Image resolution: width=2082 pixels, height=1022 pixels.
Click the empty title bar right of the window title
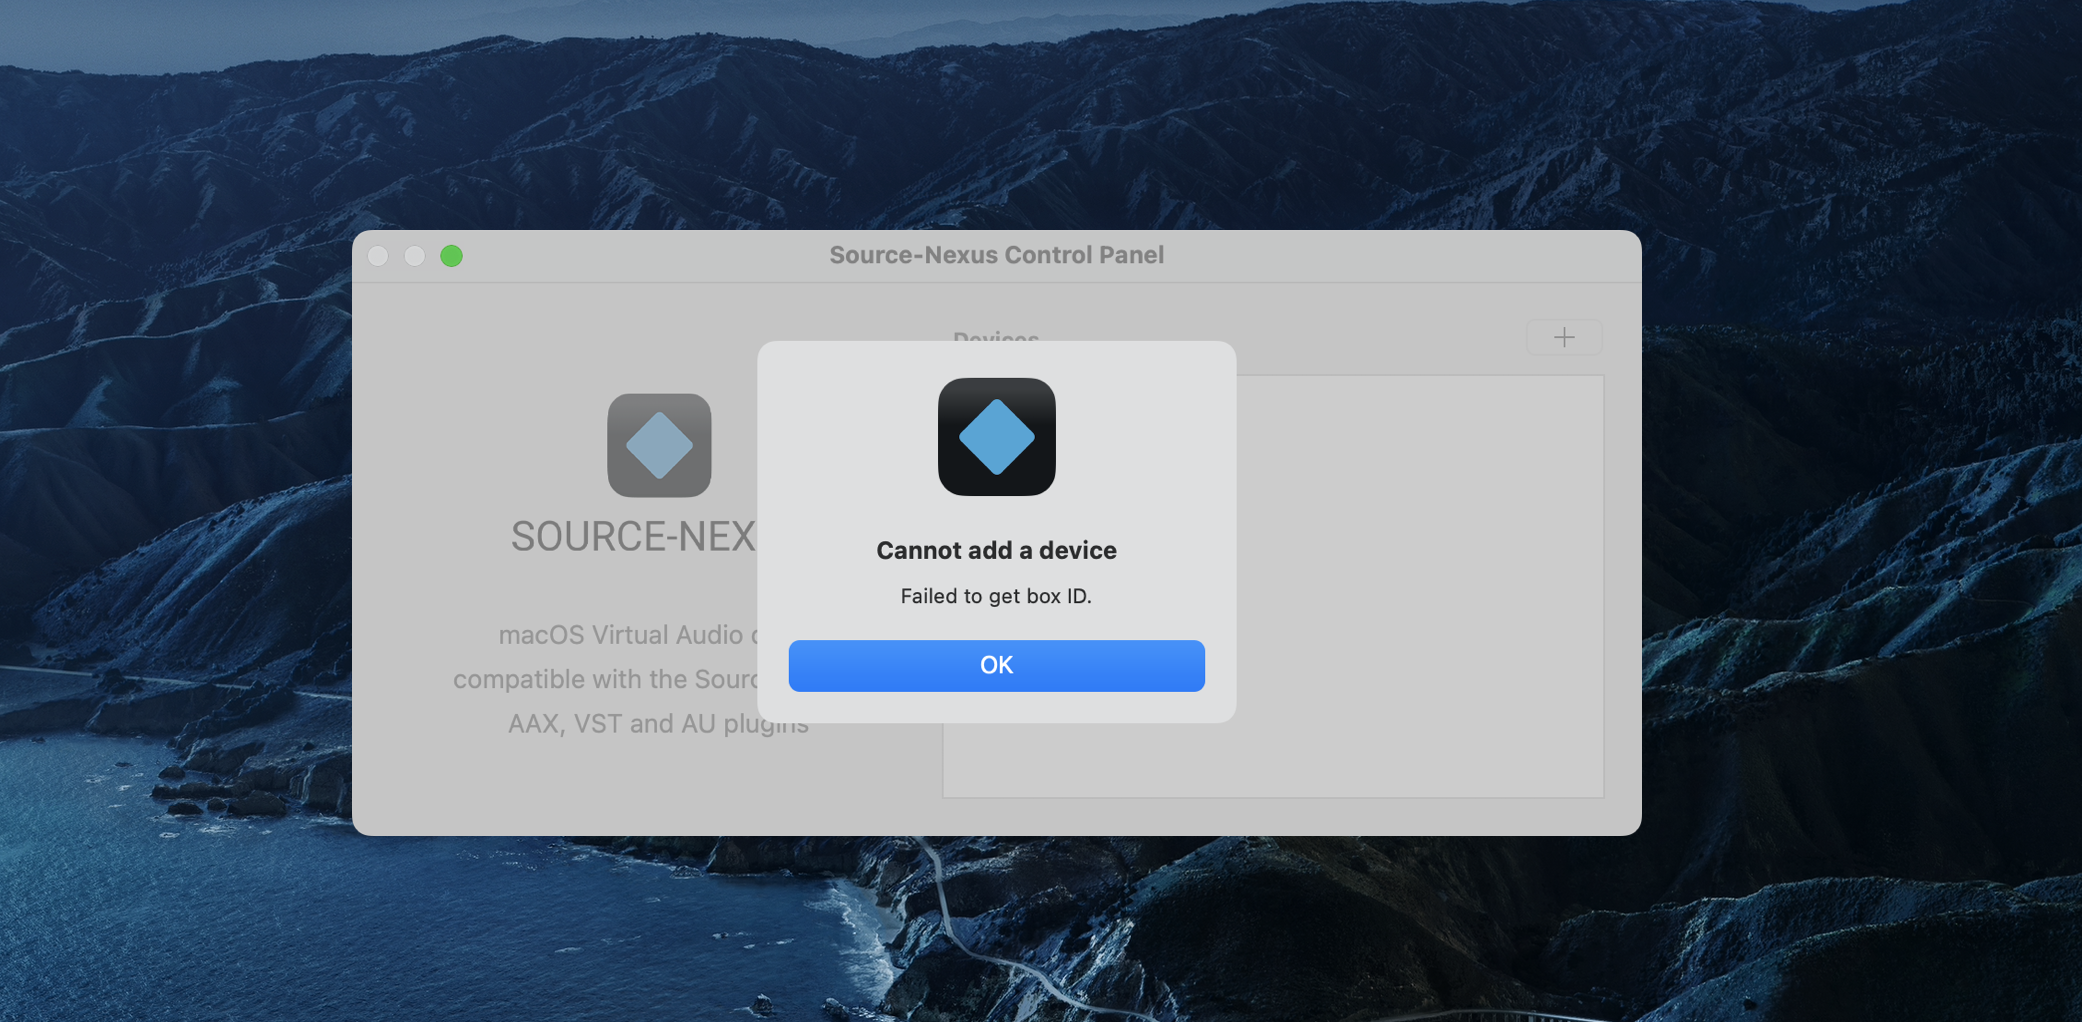tap(1400, 256)
